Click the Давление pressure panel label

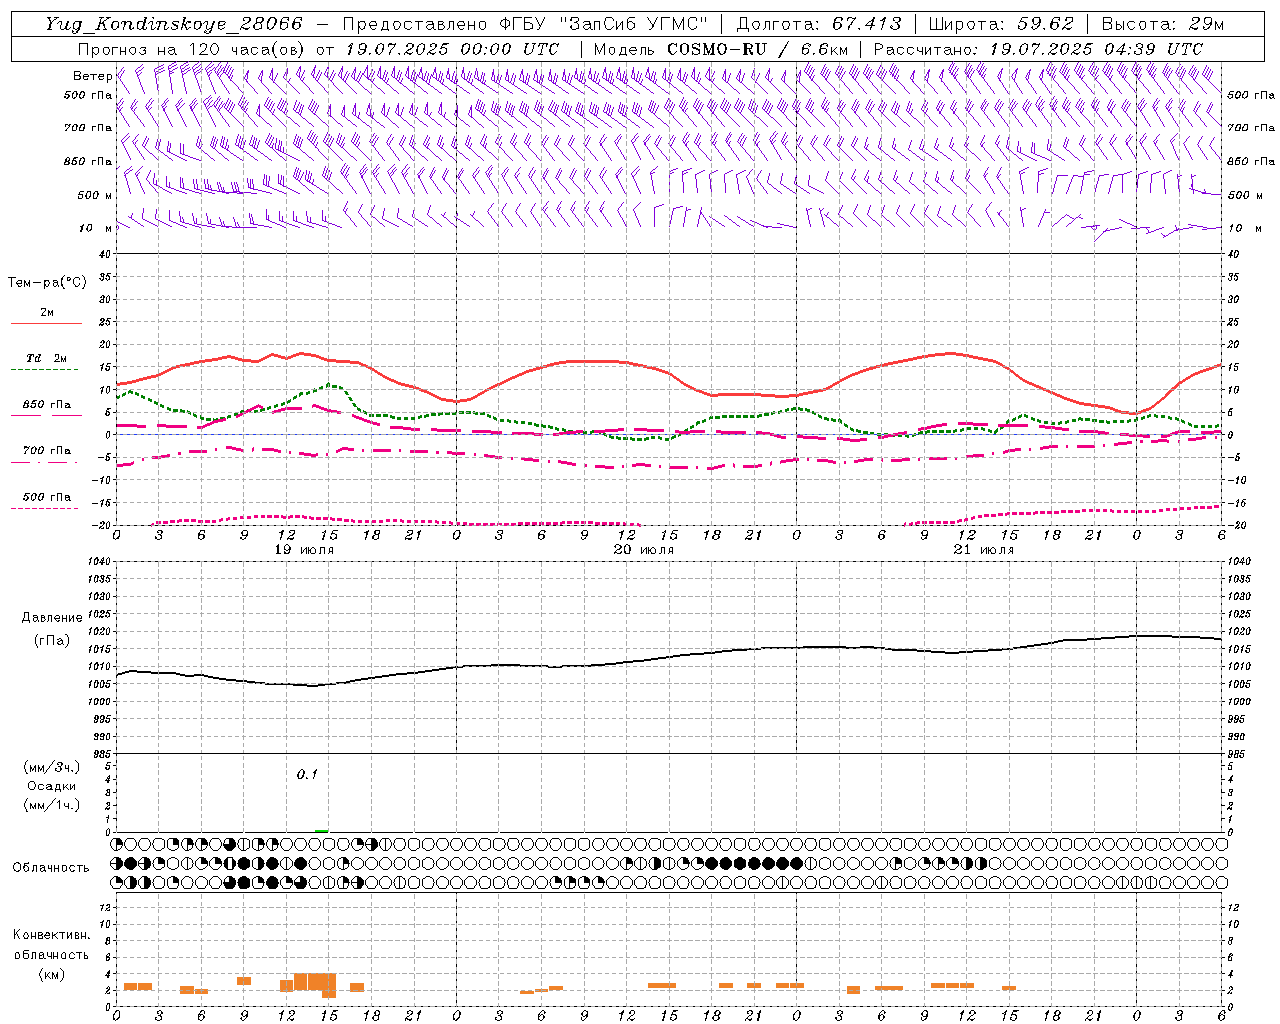pyautogui.click(x=52, y=617)
